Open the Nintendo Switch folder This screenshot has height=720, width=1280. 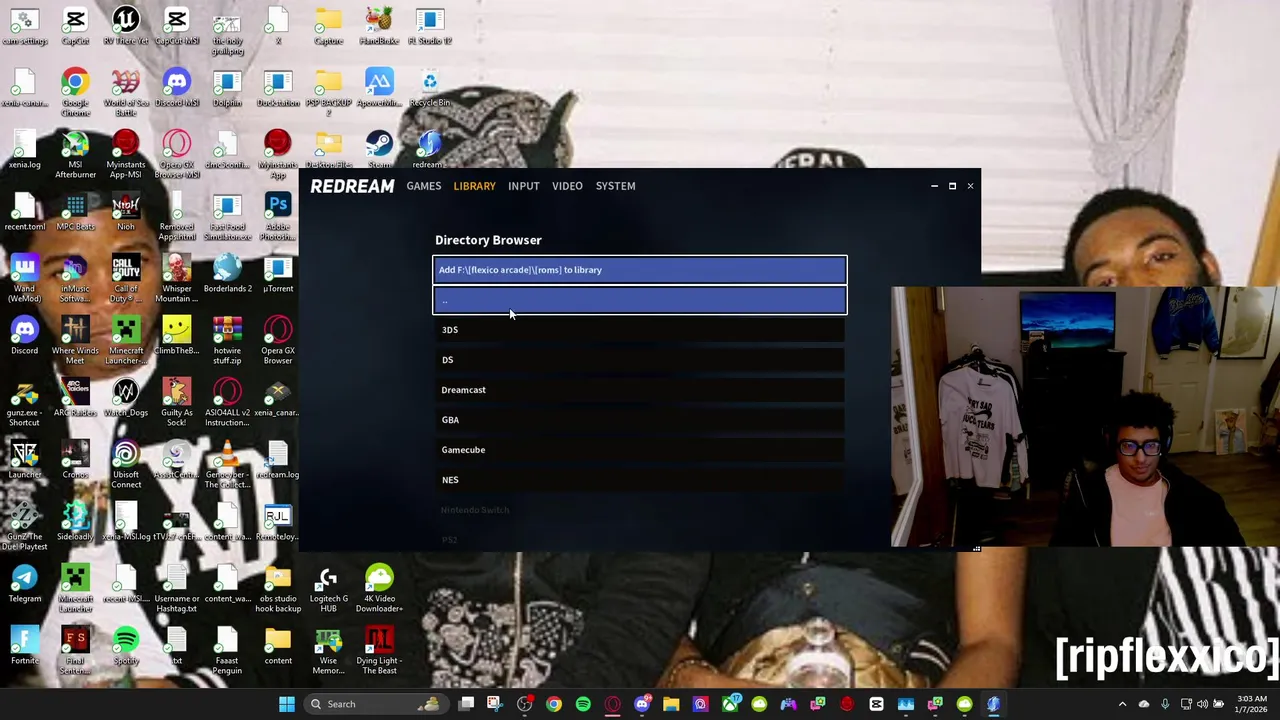tap(640, 510)
